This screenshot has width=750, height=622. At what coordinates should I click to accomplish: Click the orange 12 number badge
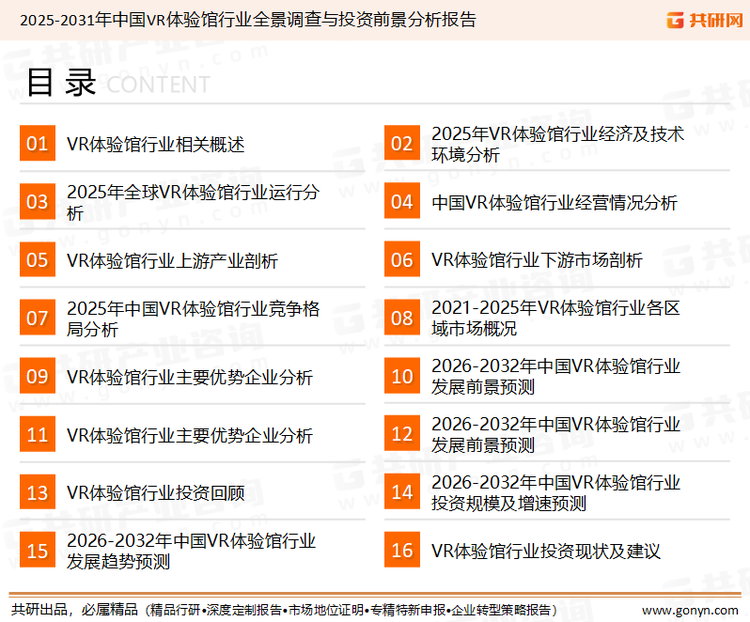[x=402, y=434]
